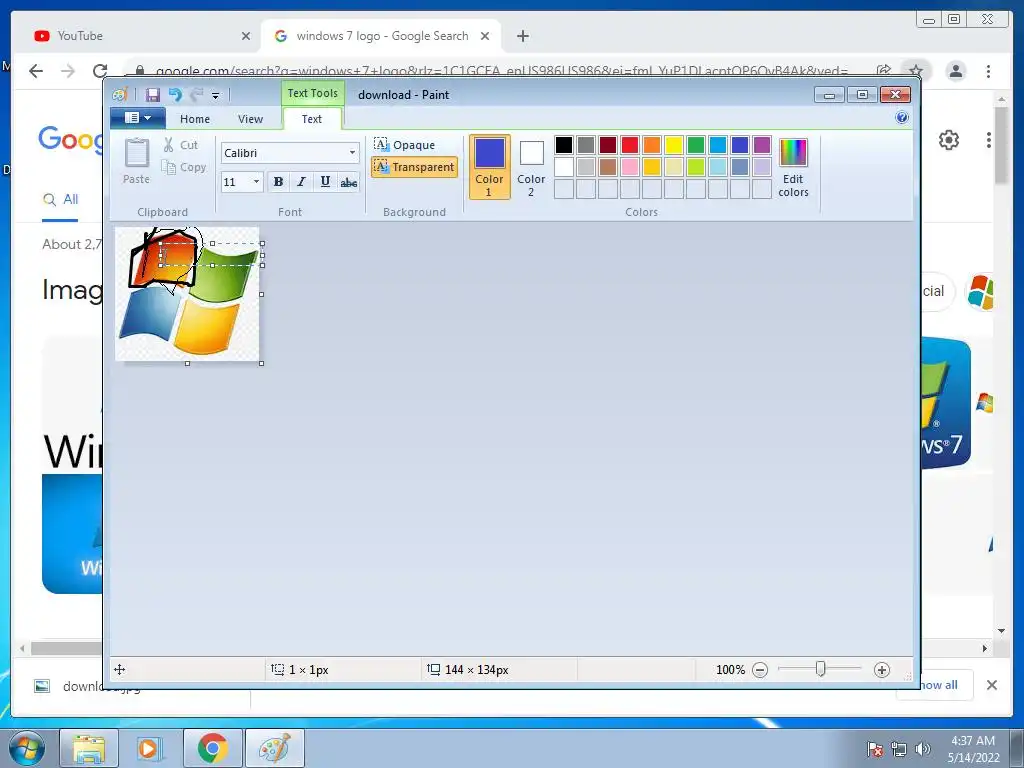Open Windows Explorer from the taskbar
Image resolution: width=1024 pixels, height=768 pixels.
pyautogui.click(x=89, y=748)
